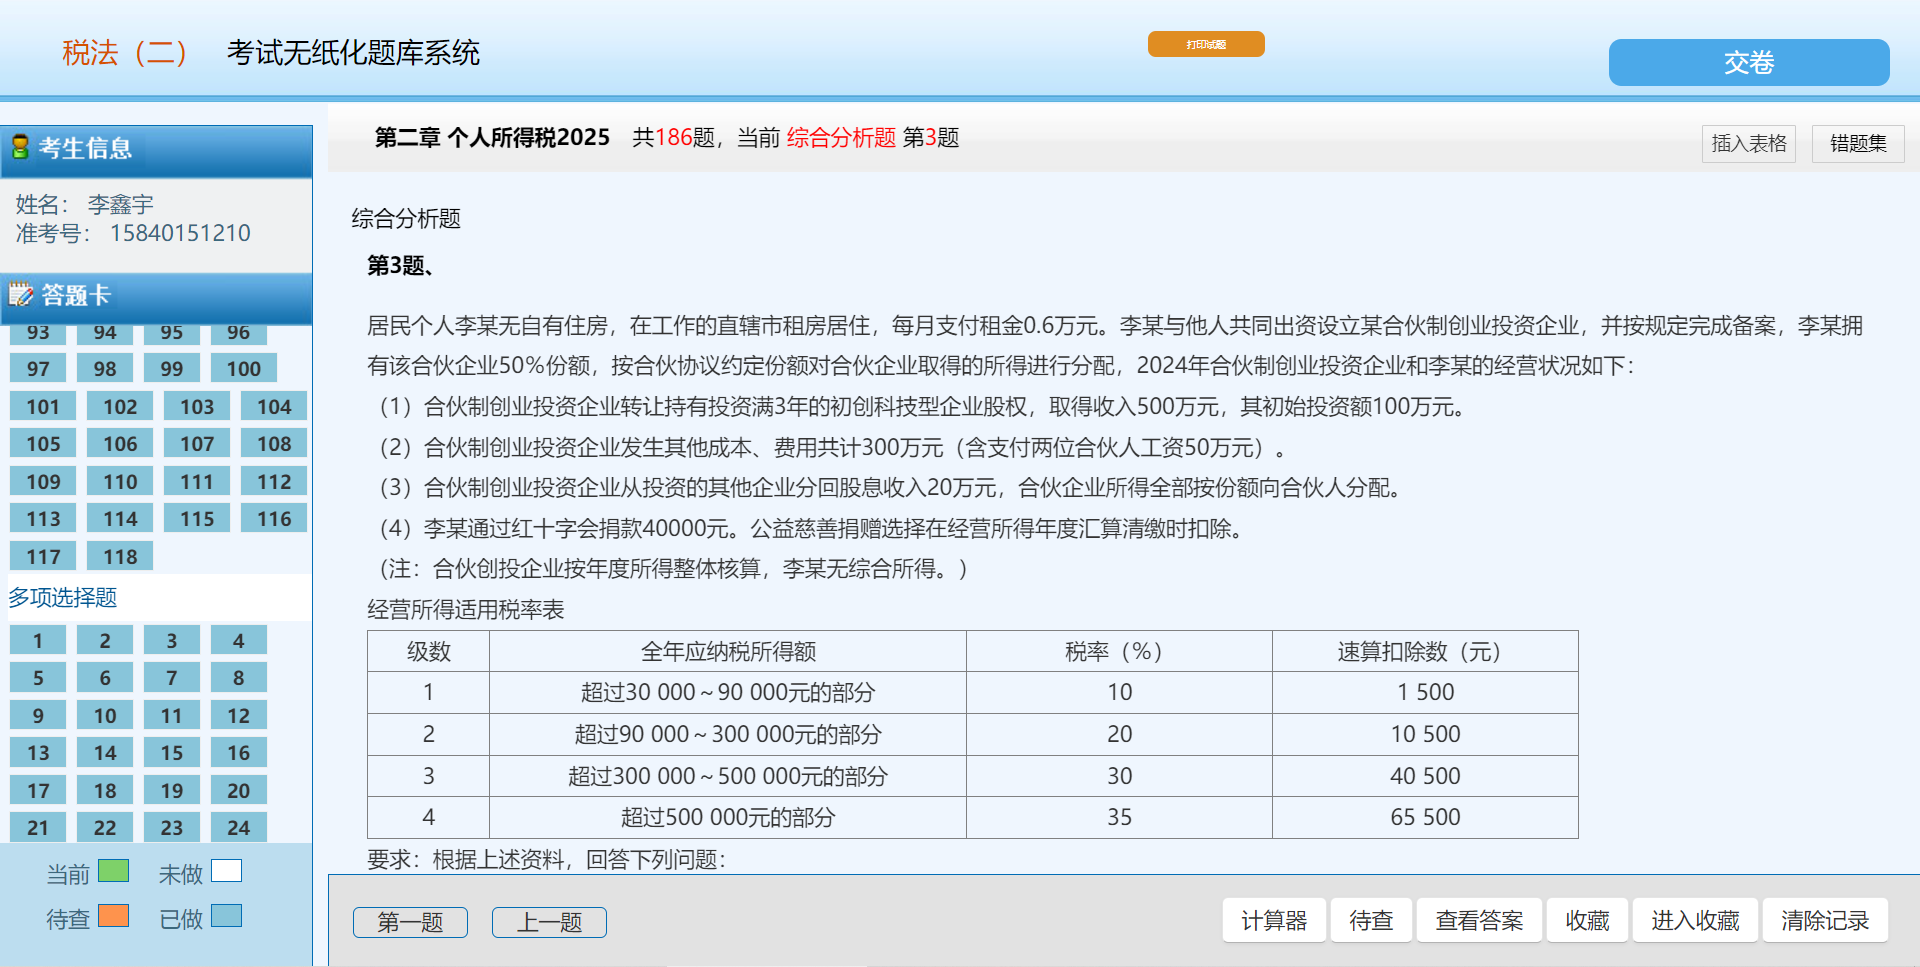The height and width of the screenshot is (967, 1920).
Task: Click the answer card notepad icon
Action: click(x=21, y=294)
